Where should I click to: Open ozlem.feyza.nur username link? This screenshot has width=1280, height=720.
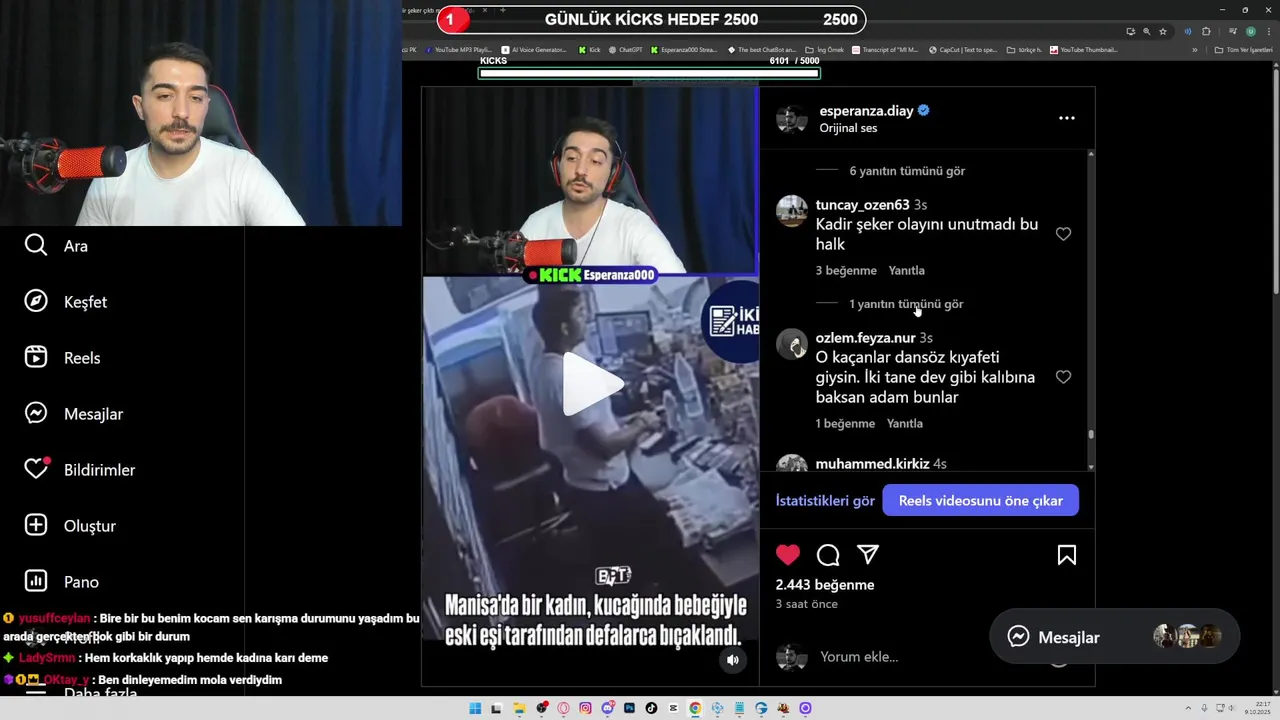[x=865, y=338]
